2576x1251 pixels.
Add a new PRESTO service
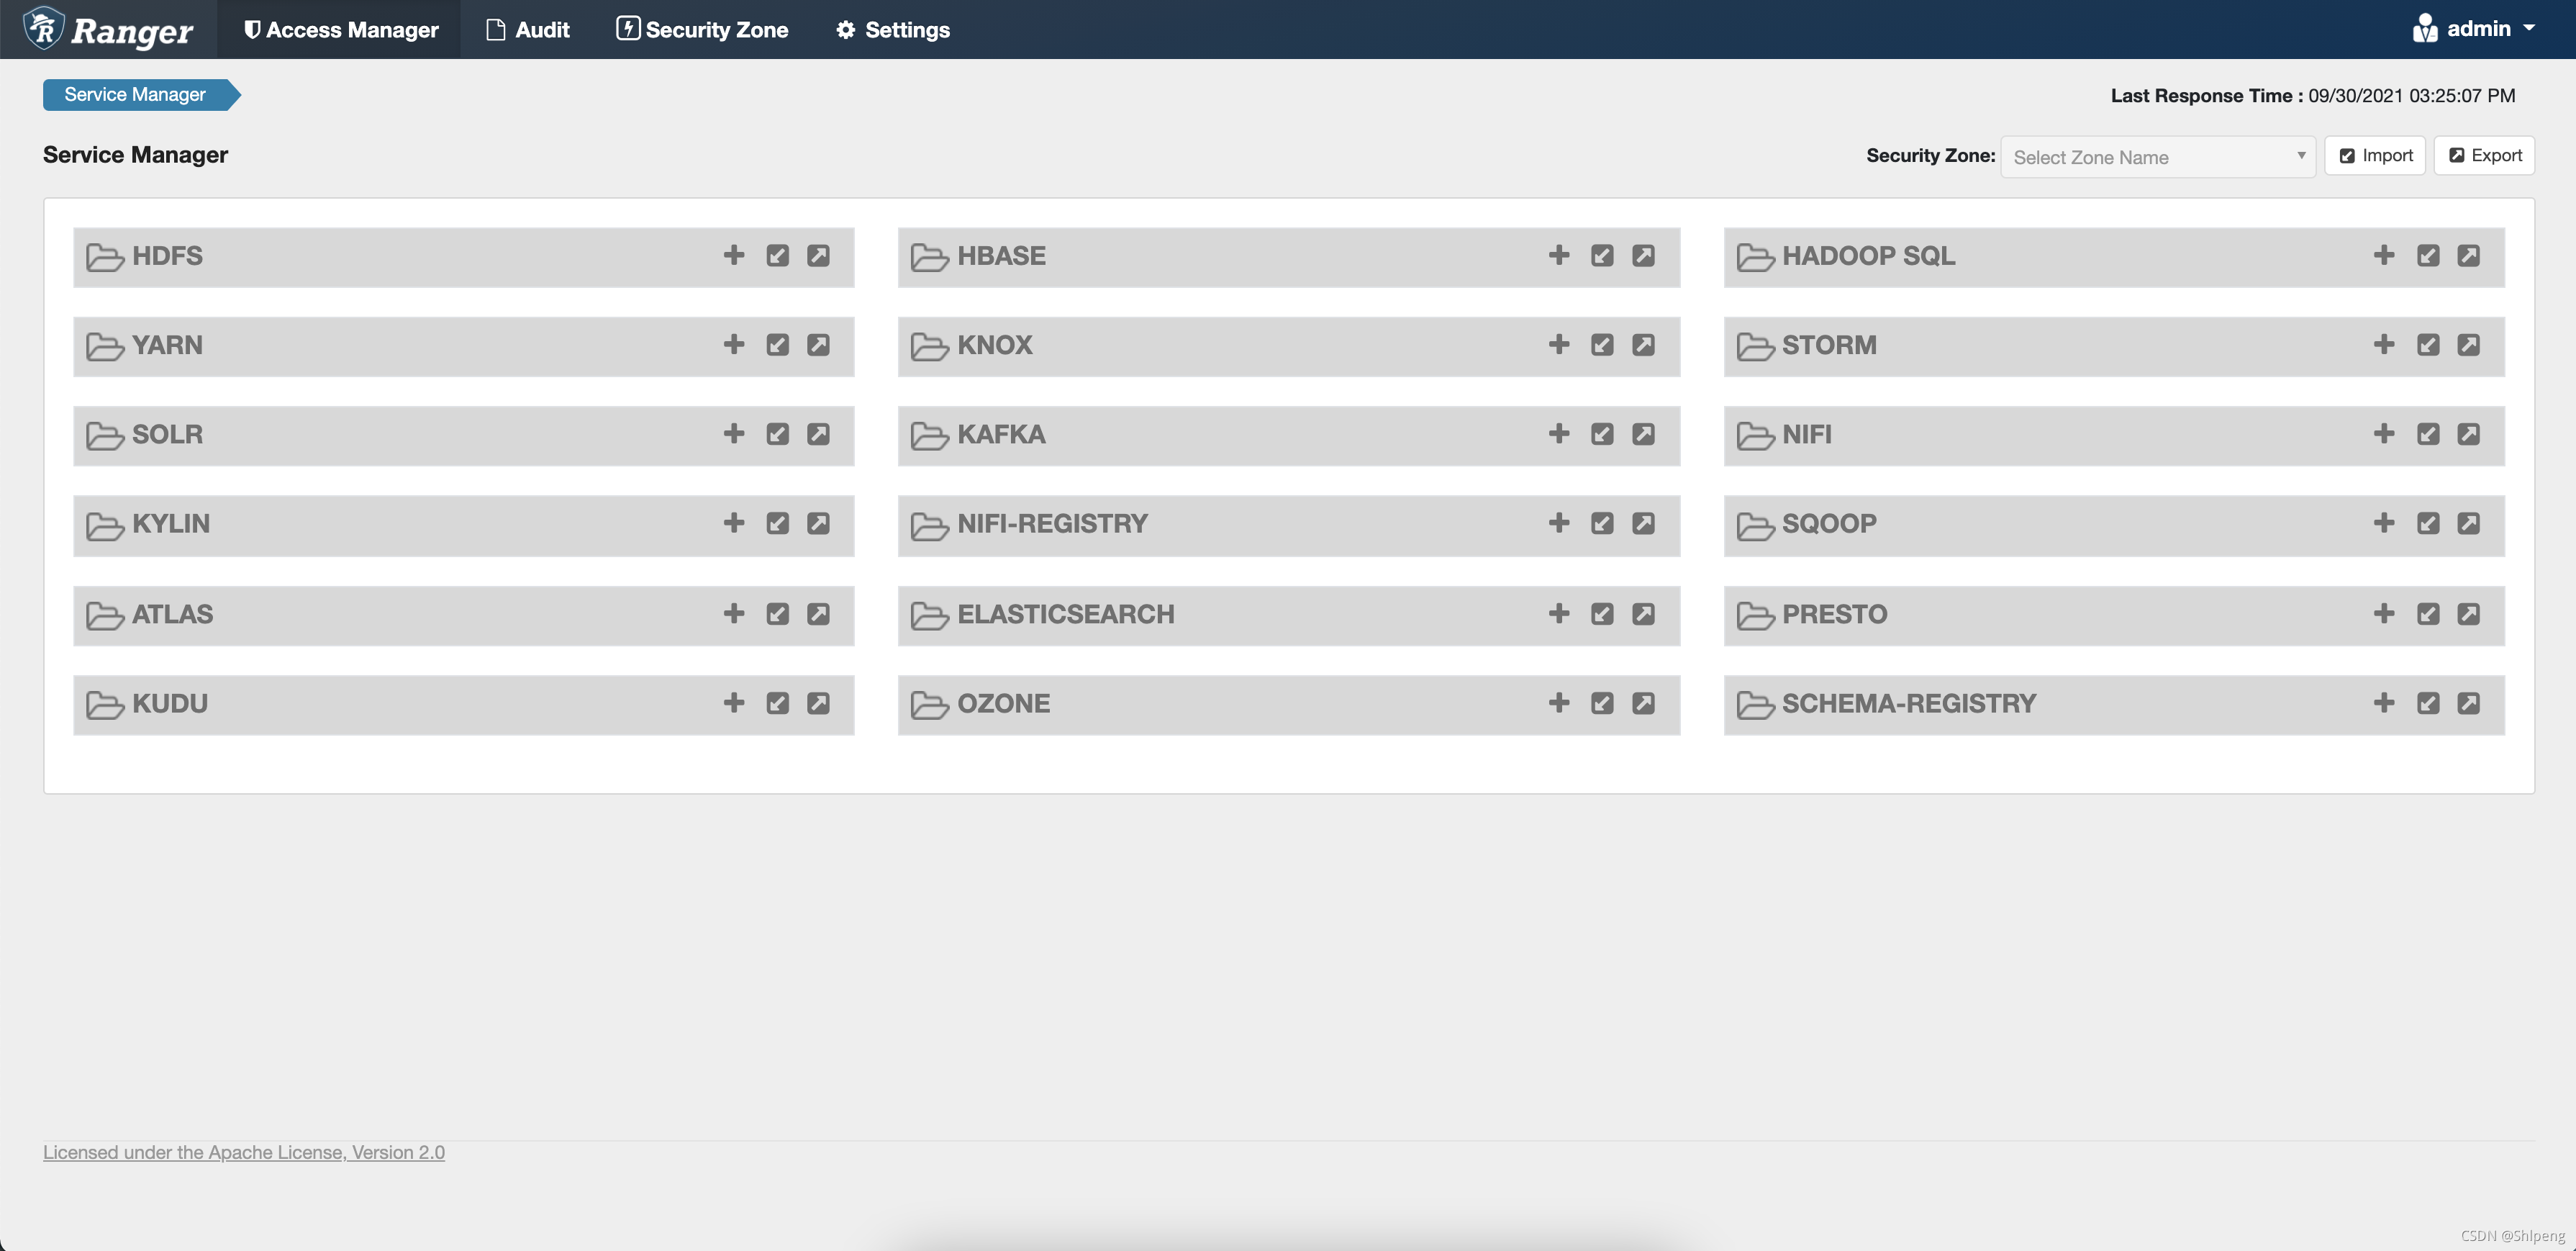(2383, 614)
